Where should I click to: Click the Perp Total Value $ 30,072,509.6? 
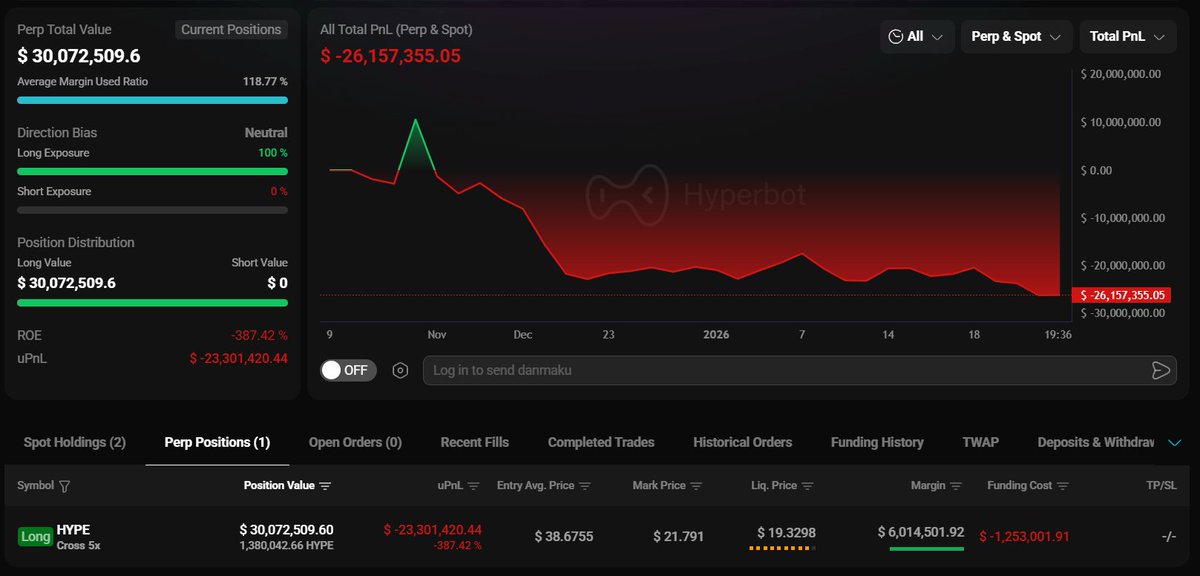coord(79,56)
